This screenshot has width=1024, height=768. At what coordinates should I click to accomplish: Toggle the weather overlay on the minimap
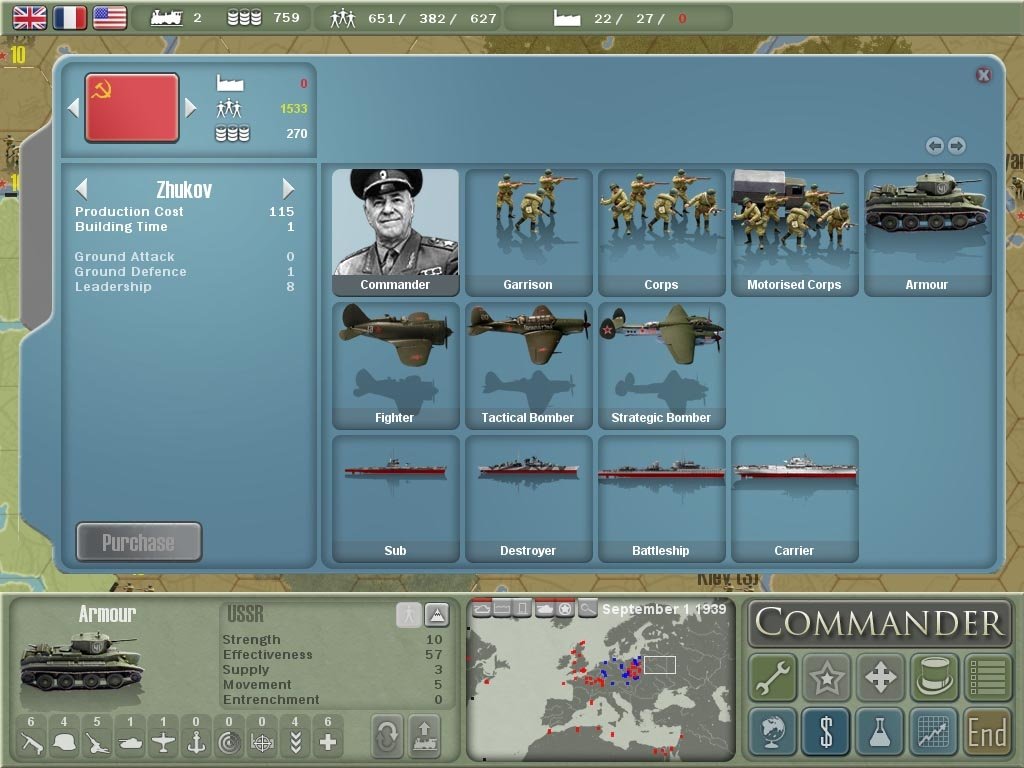pyautogui.click(x=481, y=608)
